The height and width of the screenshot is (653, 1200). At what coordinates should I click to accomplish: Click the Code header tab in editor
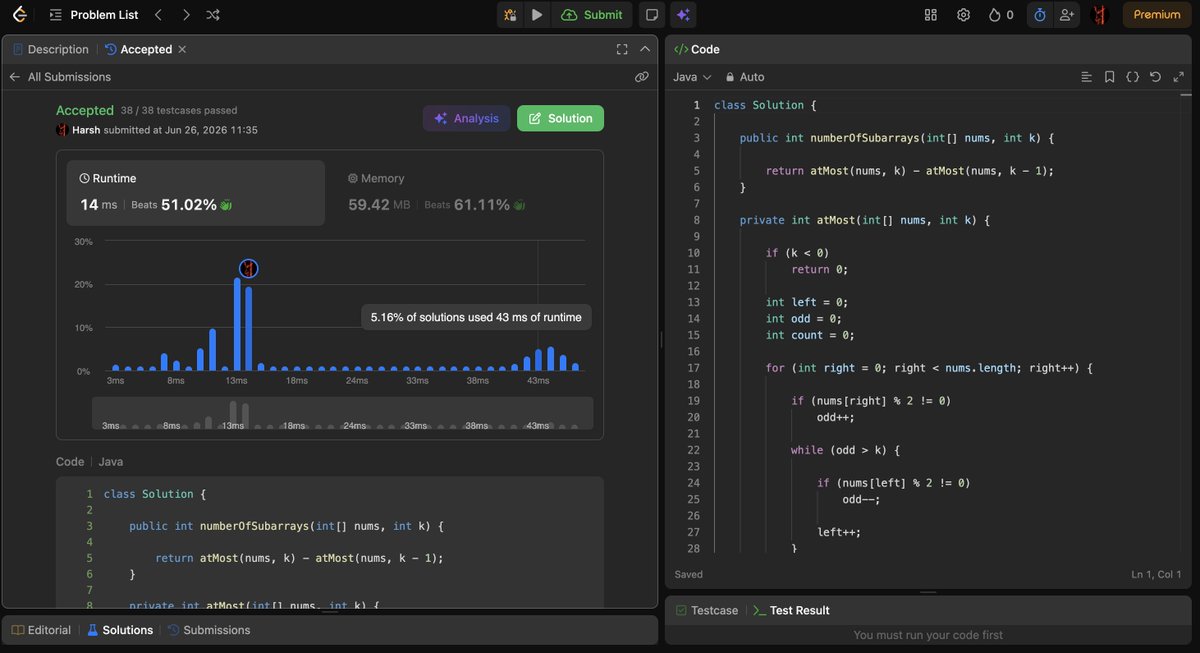[697, 49]
